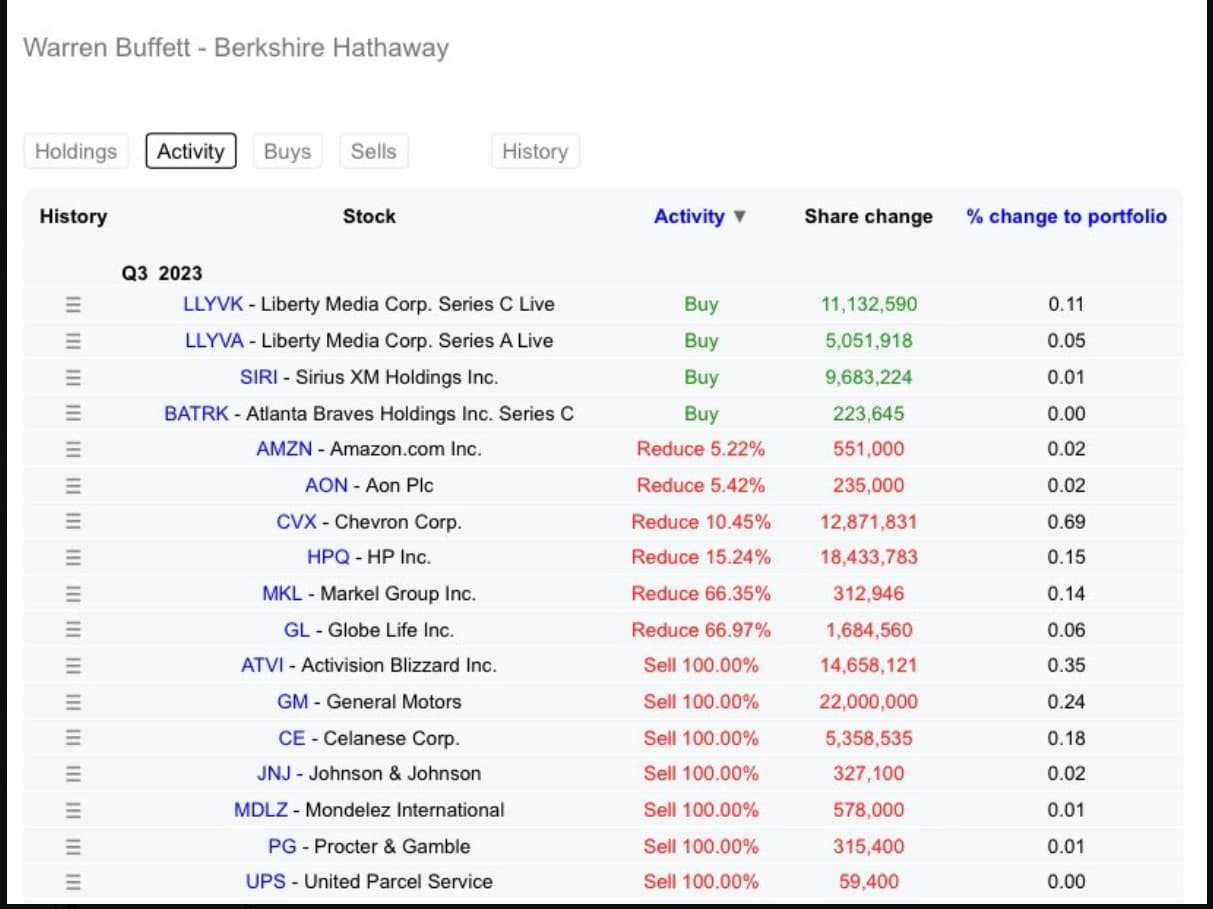Click share change value 18,433,783
The width and height of the screenshot is (1213, 909).
[x=868, y=557]
